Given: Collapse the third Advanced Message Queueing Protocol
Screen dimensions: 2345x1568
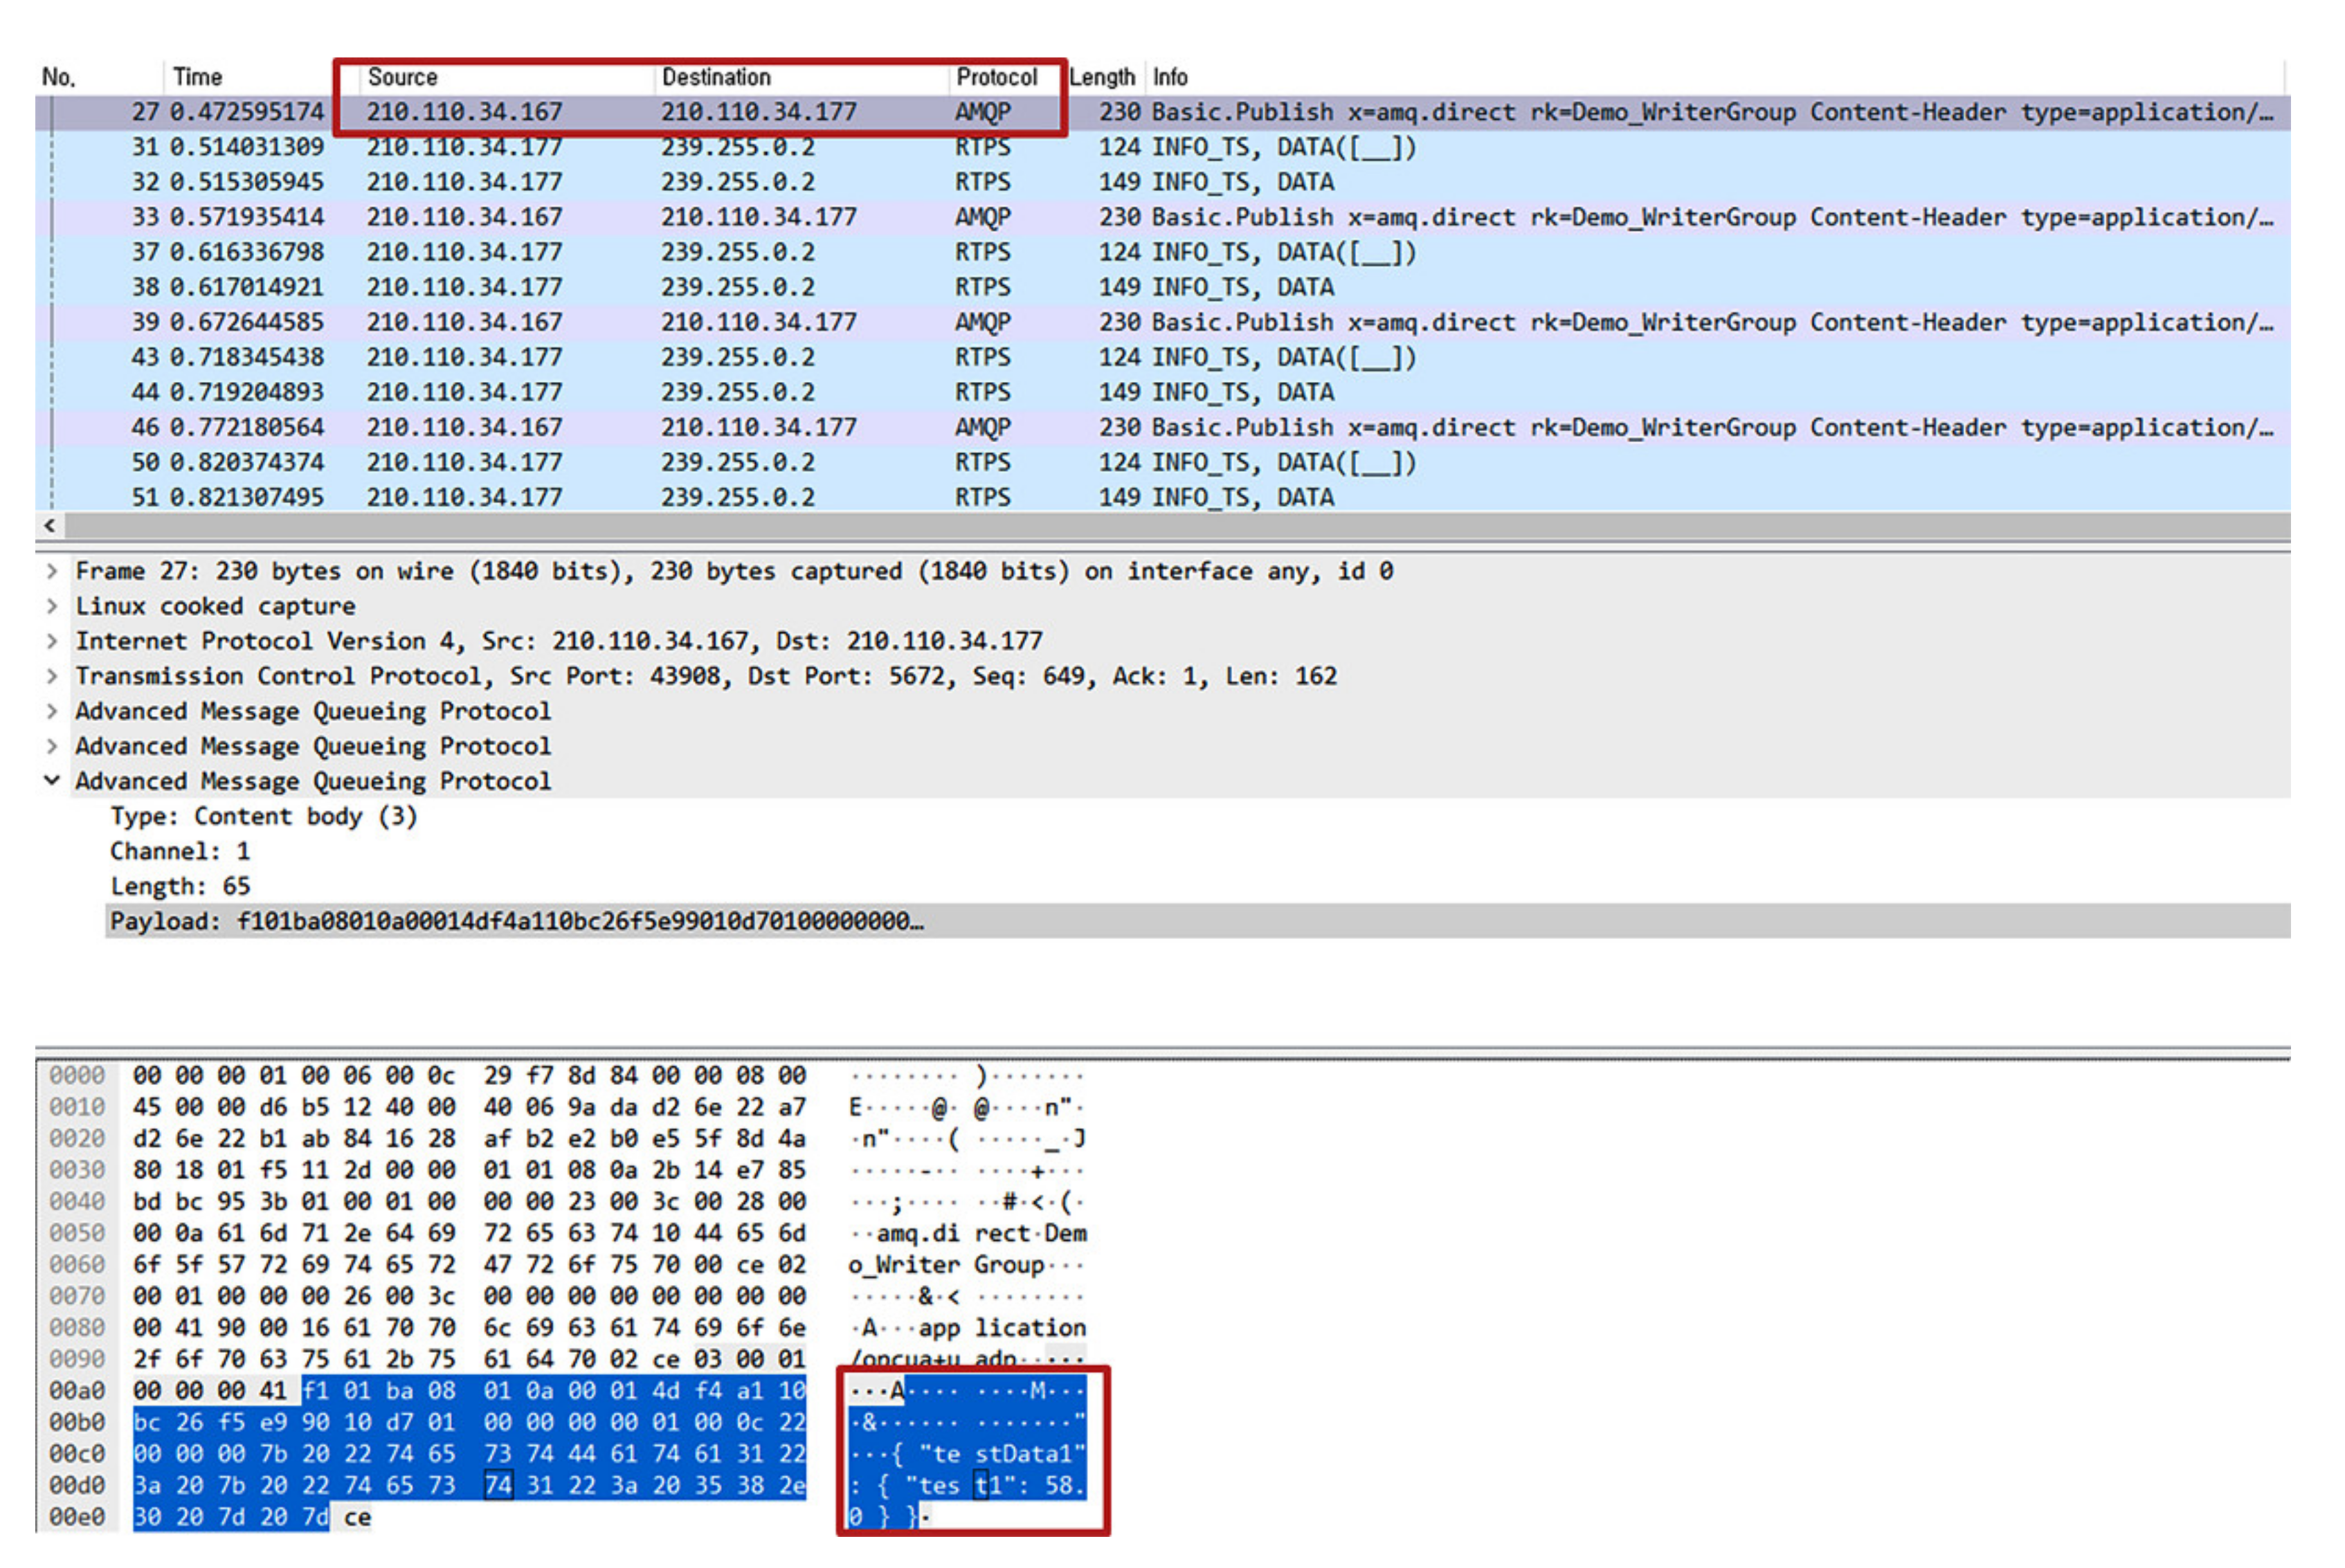Looking at the screenshot, I should pos(52,781).
